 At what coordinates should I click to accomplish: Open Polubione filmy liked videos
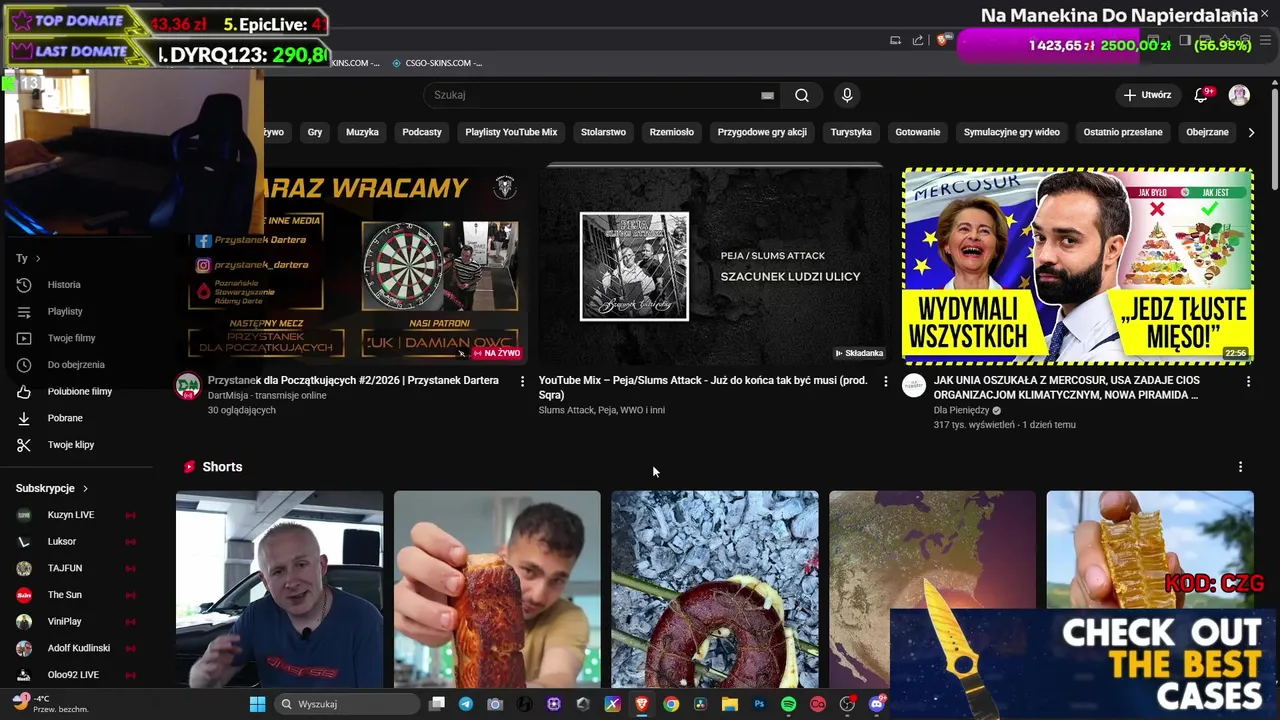[x=82, y=391]
